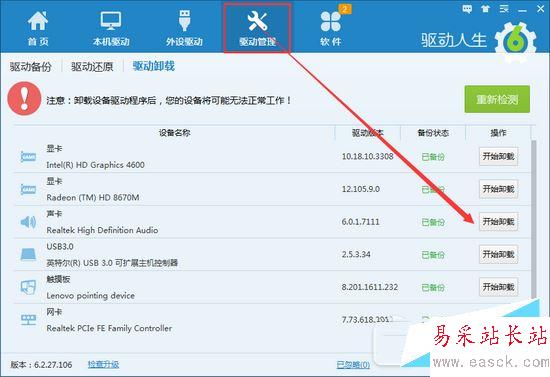Click the skin shirt icon in title bar
This screenshot has width=550, height=377.
[x=485, y=9]
